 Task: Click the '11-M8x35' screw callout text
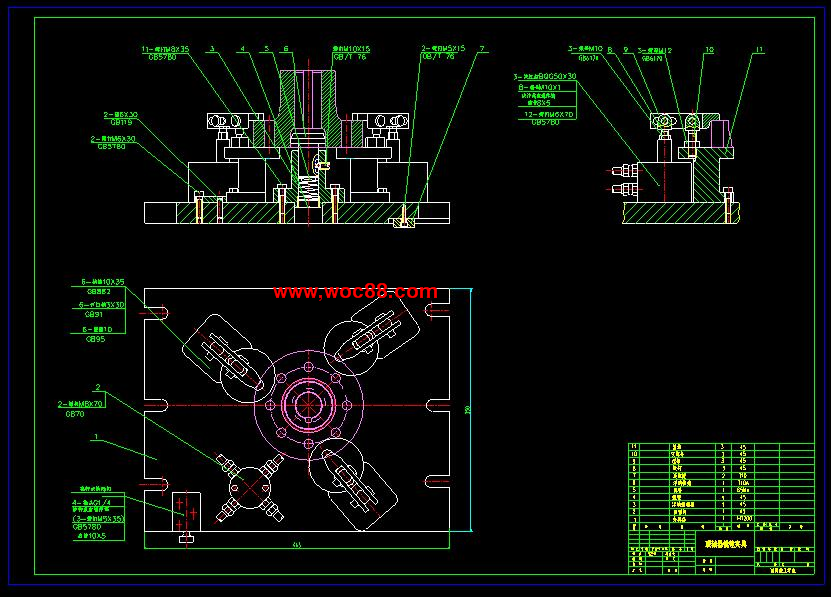click(165, 49)
